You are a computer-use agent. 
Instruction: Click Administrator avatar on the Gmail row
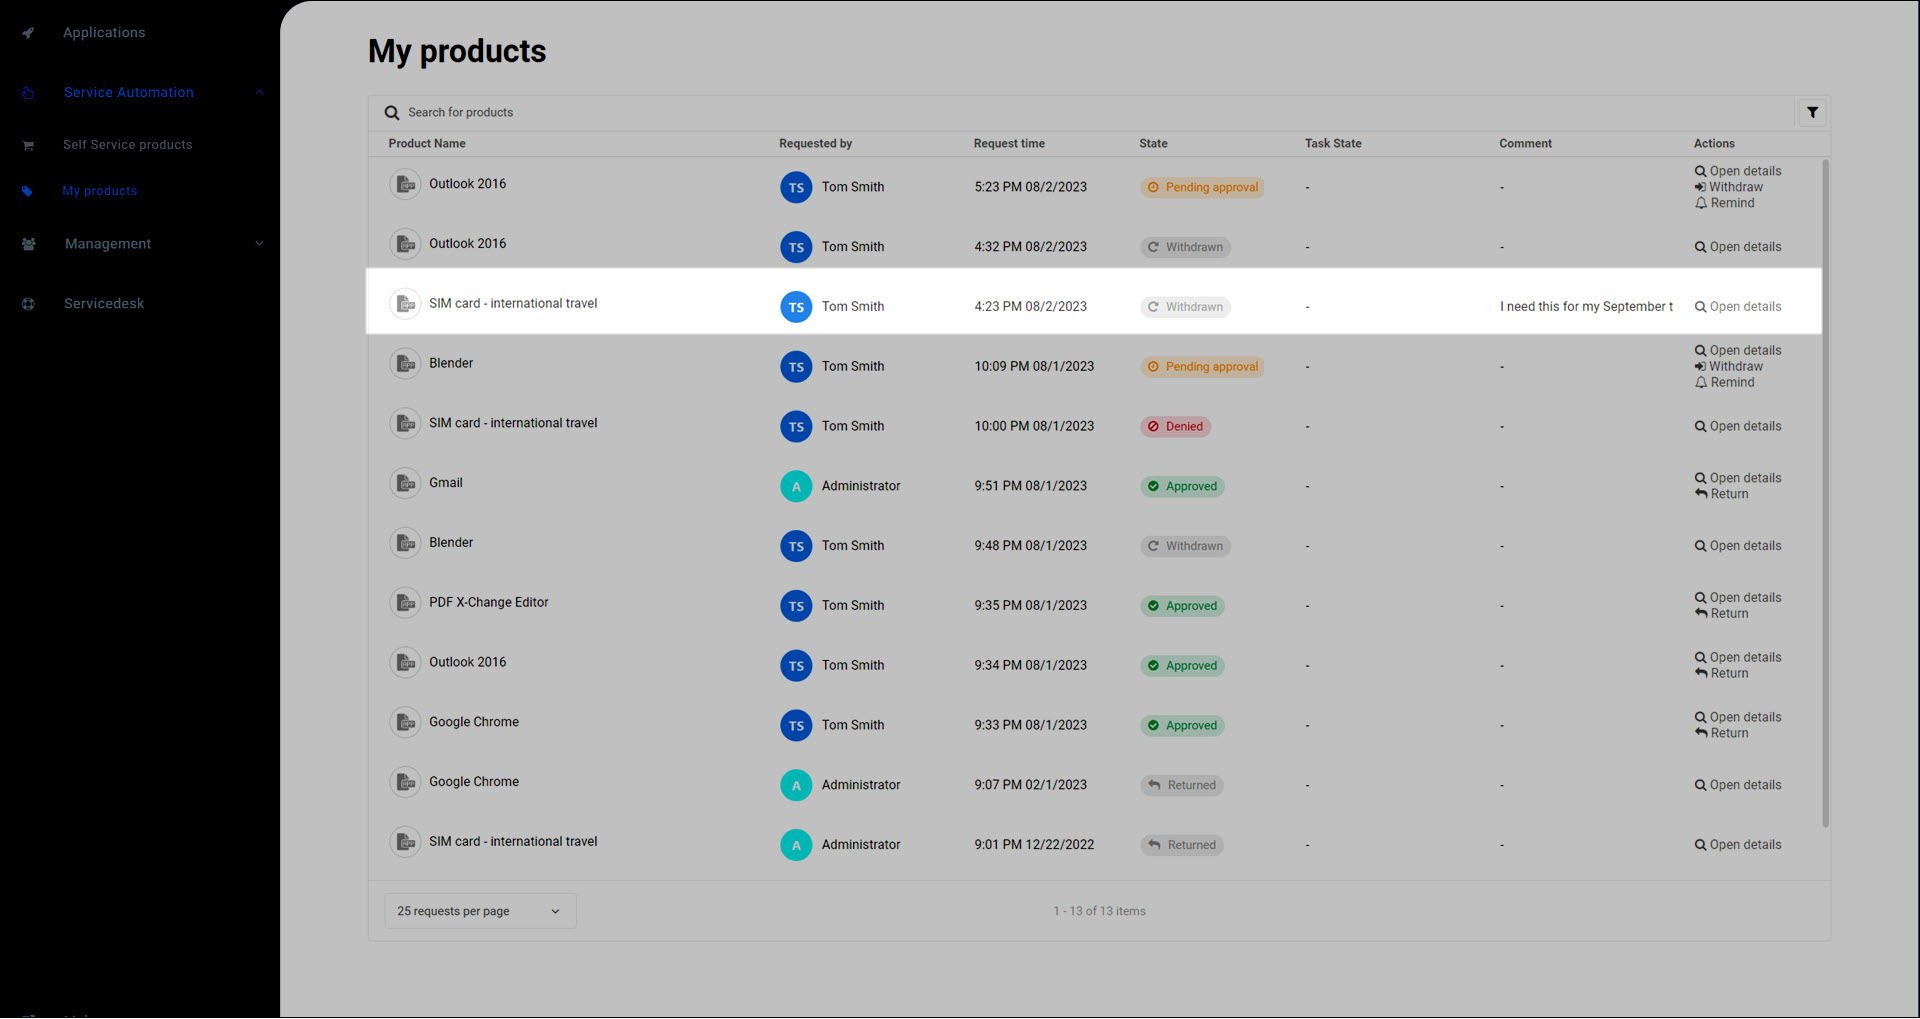tap(796, 486)
